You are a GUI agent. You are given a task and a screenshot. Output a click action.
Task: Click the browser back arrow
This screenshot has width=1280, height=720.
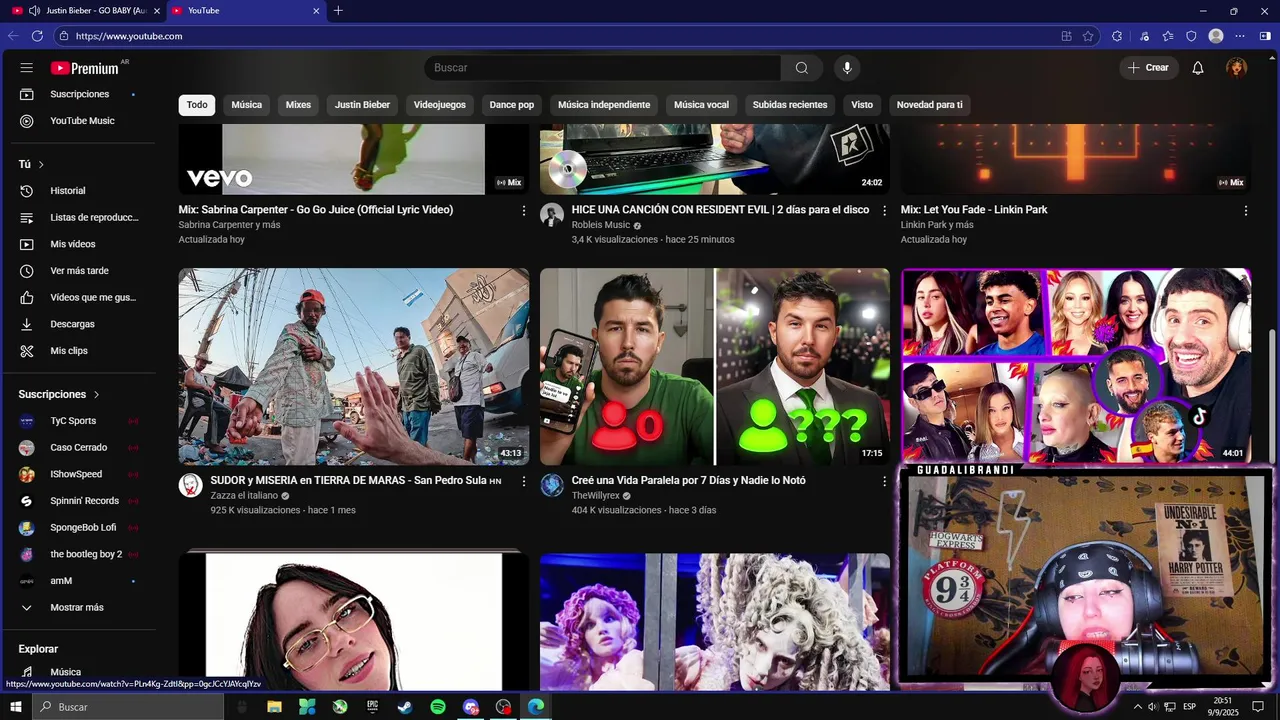click(13, 36)
